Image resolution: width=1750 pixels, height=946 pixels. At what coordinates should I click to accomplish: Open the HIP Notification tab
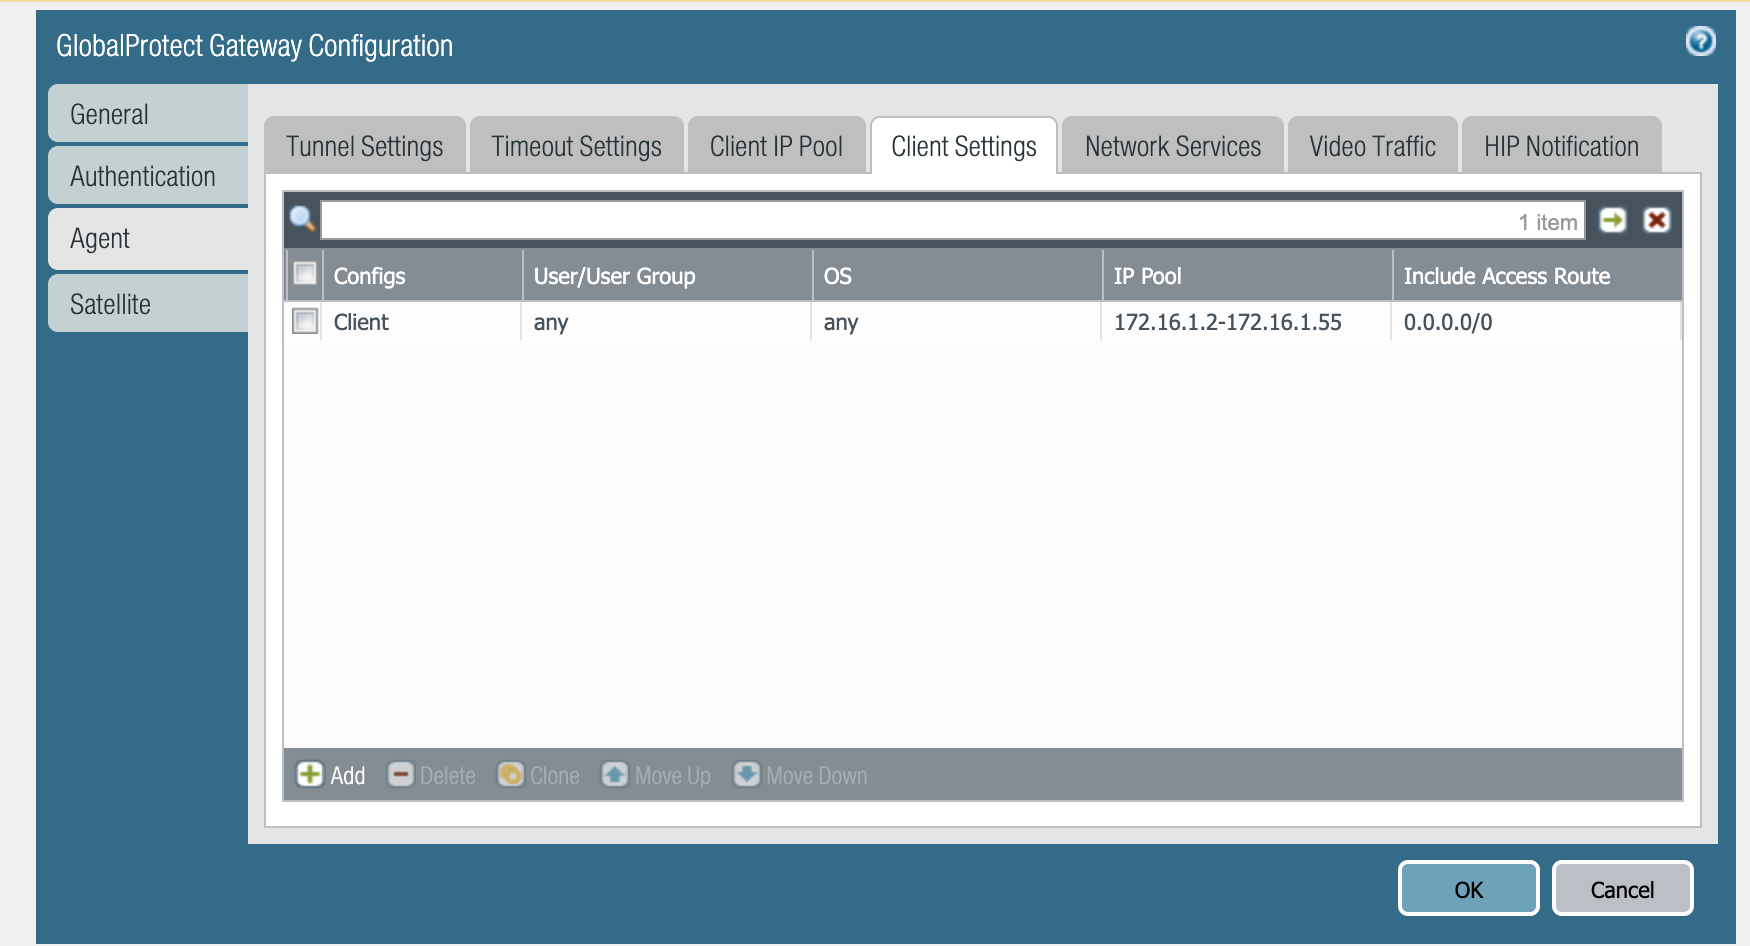click(1561, 146)
